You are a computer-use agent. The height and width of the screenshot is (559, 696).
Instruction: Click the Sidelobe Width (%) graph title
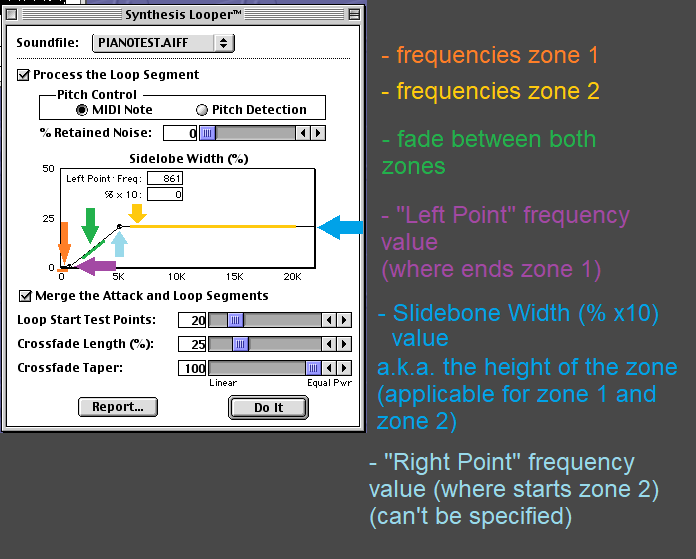(x=189, y=159)
